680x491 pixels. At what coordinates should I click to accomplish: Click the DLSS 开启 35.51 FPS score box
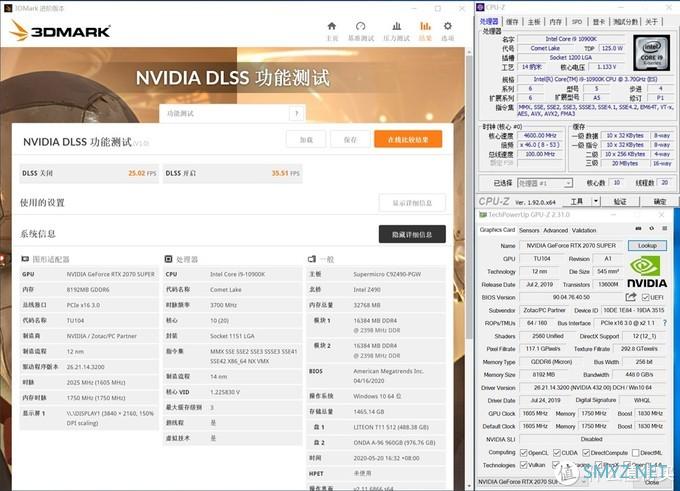(x=233, y=173)
